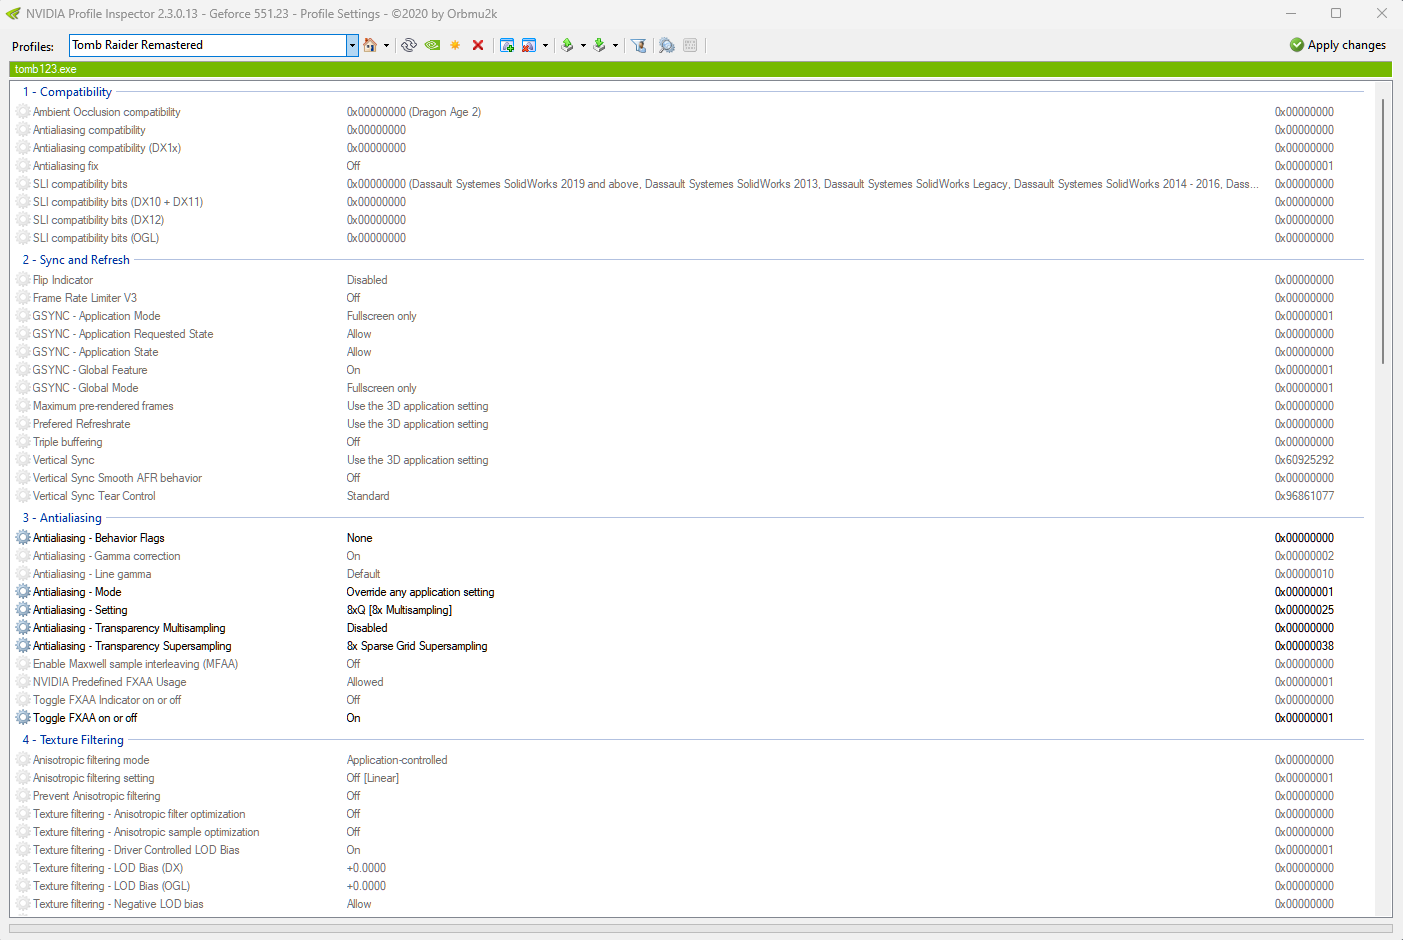Click the value '0x00000000 (Dragon Age 2)'
Viewport: 1403px width, 940px height.
click(x=414, y=112)
